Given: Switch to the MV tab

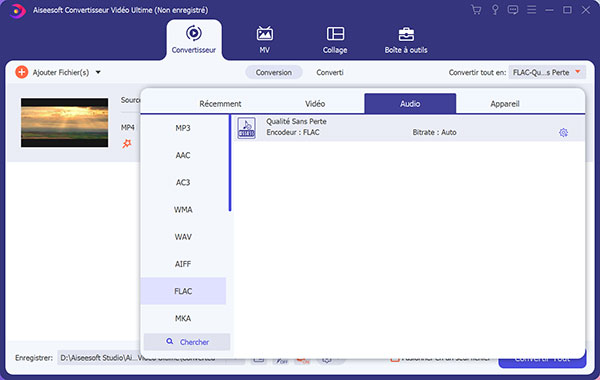Looking at the screenshot, I should pyautogui.click(x=264, y=40).
